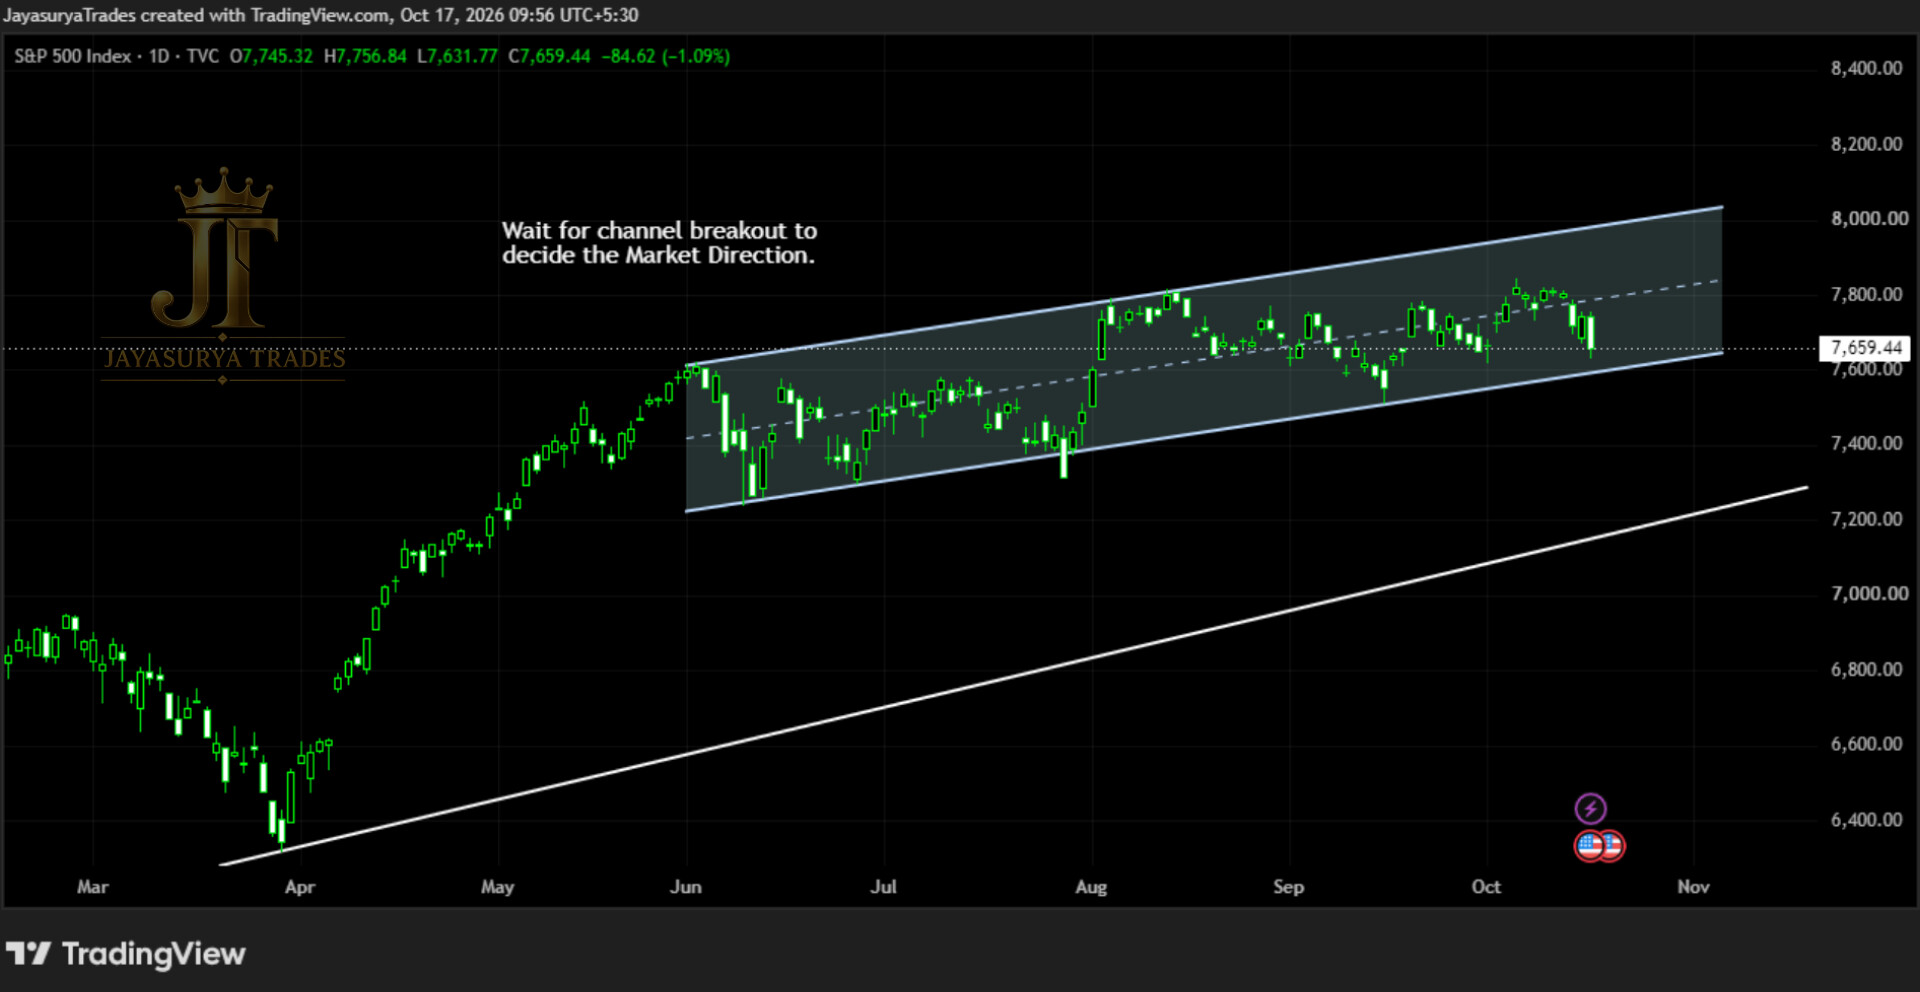Screen dimensions: 1920x992
Task: Click the close value C7,659.44
Action: coord(549,56)
